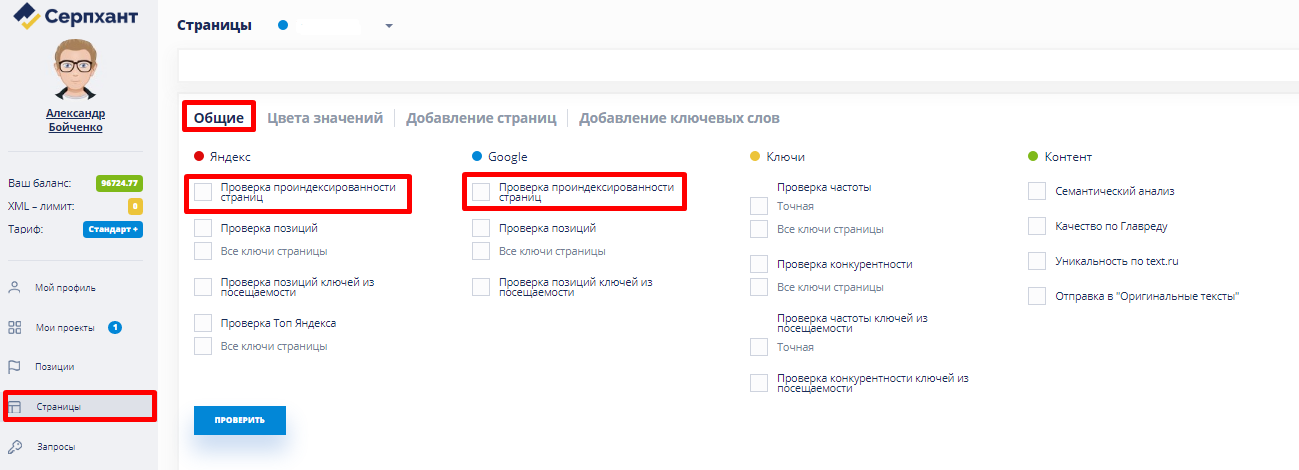Click the Стандарт+ tariff badge

point(112,229)
